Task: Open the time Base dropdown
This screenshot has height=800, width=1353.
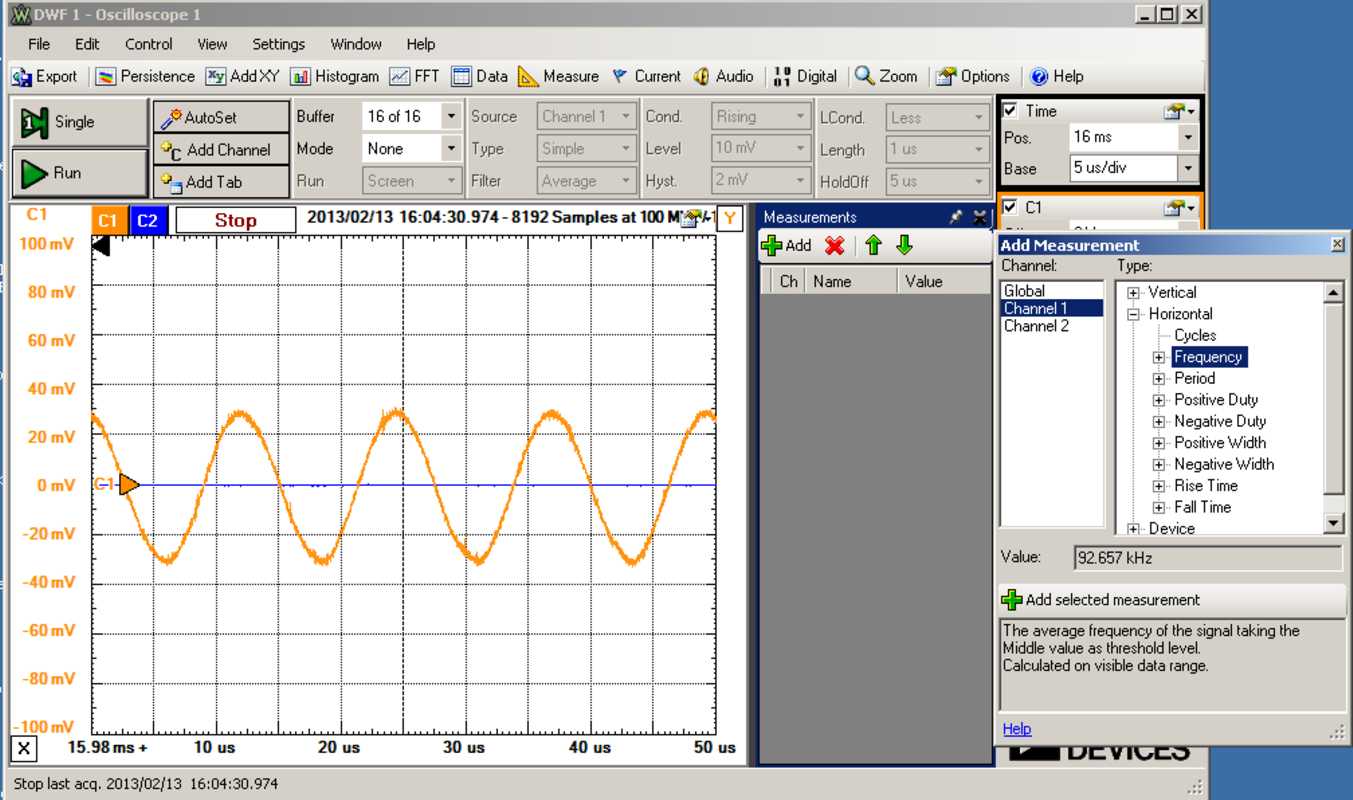Action: [1188, 169]
